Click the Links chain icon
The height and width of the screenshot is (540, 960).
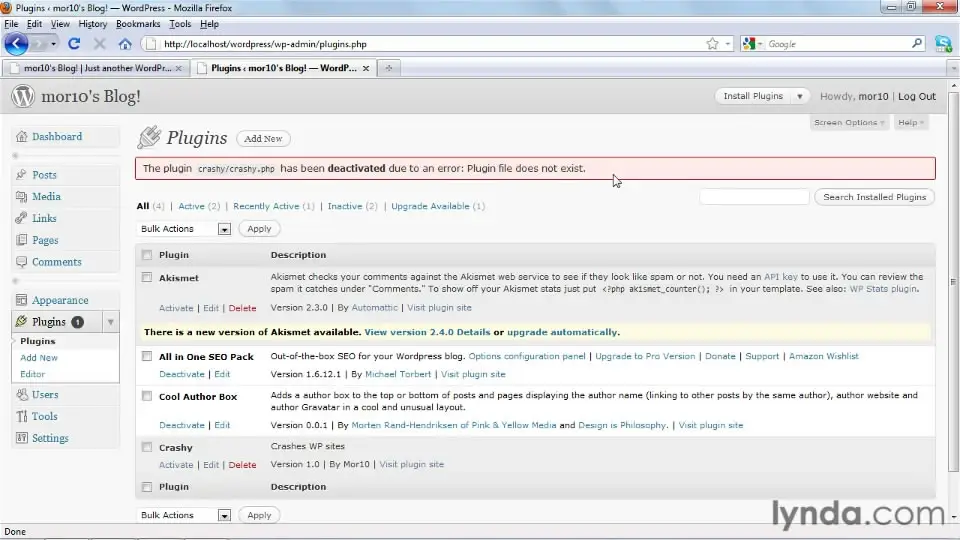click(21, 218)
